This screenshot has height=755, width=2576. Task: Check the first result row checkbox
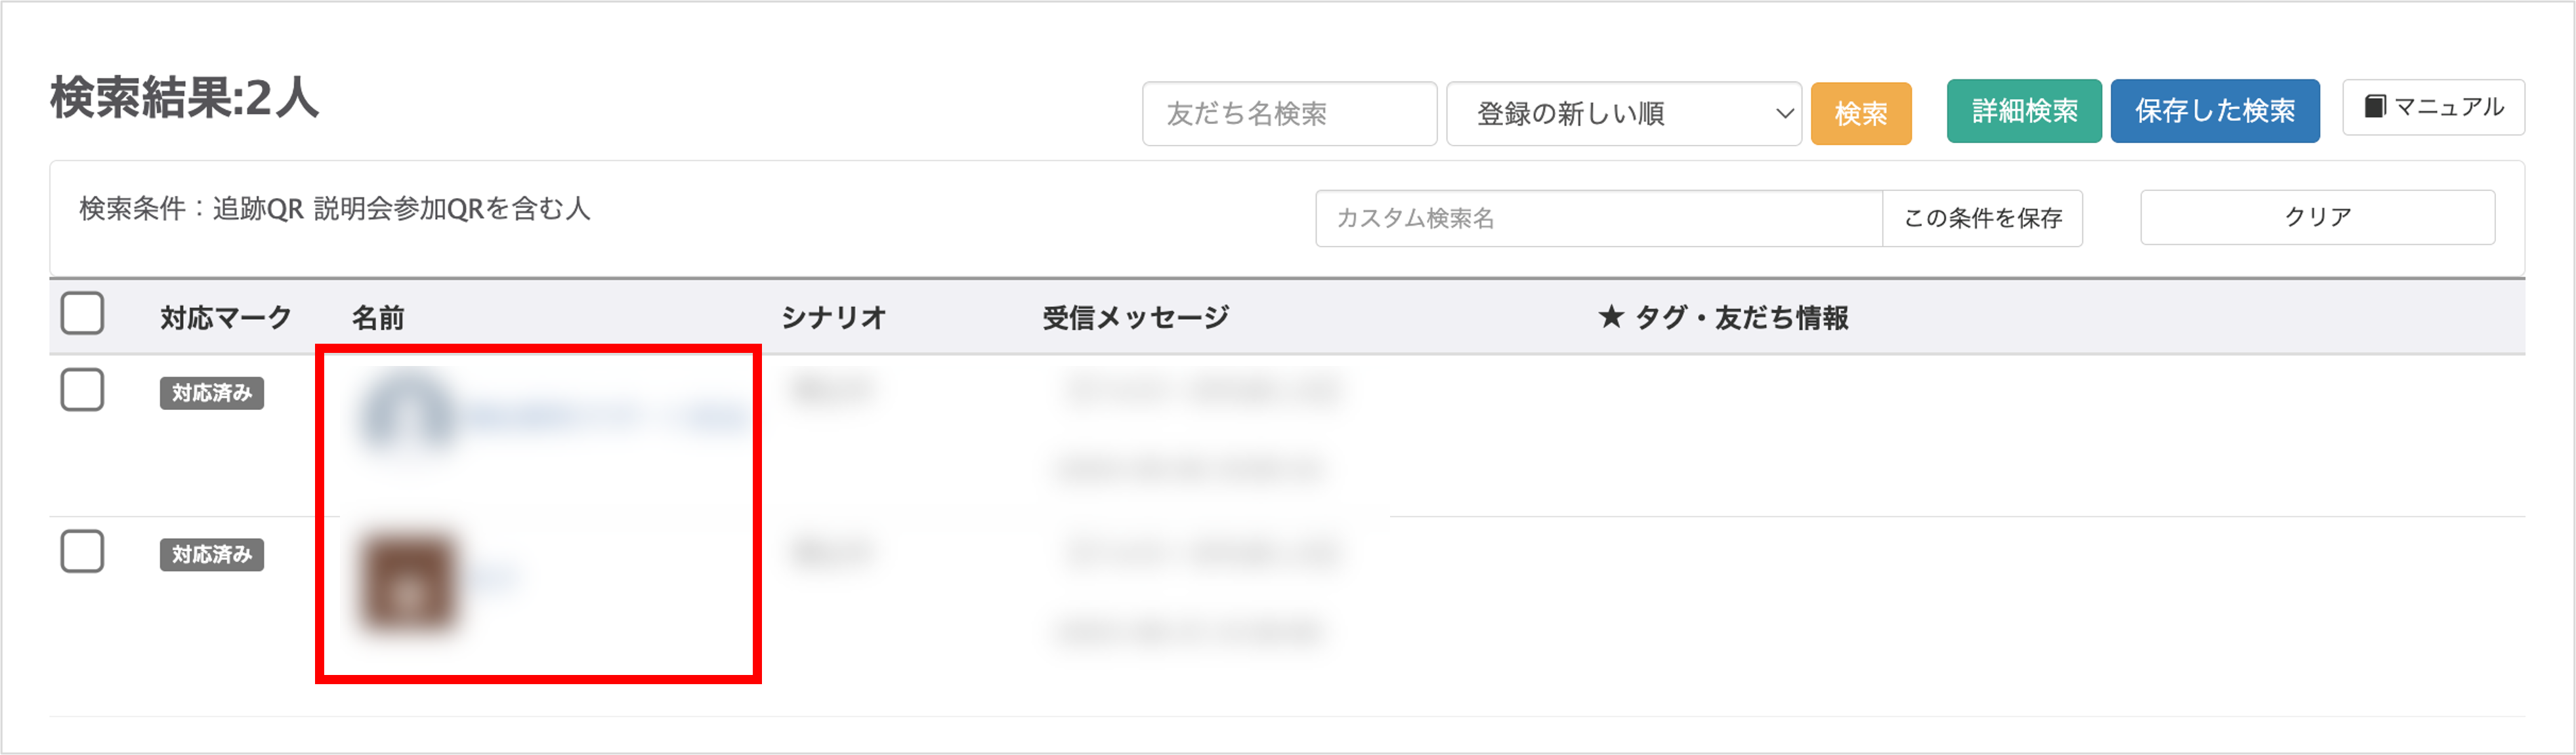[82, 390]
